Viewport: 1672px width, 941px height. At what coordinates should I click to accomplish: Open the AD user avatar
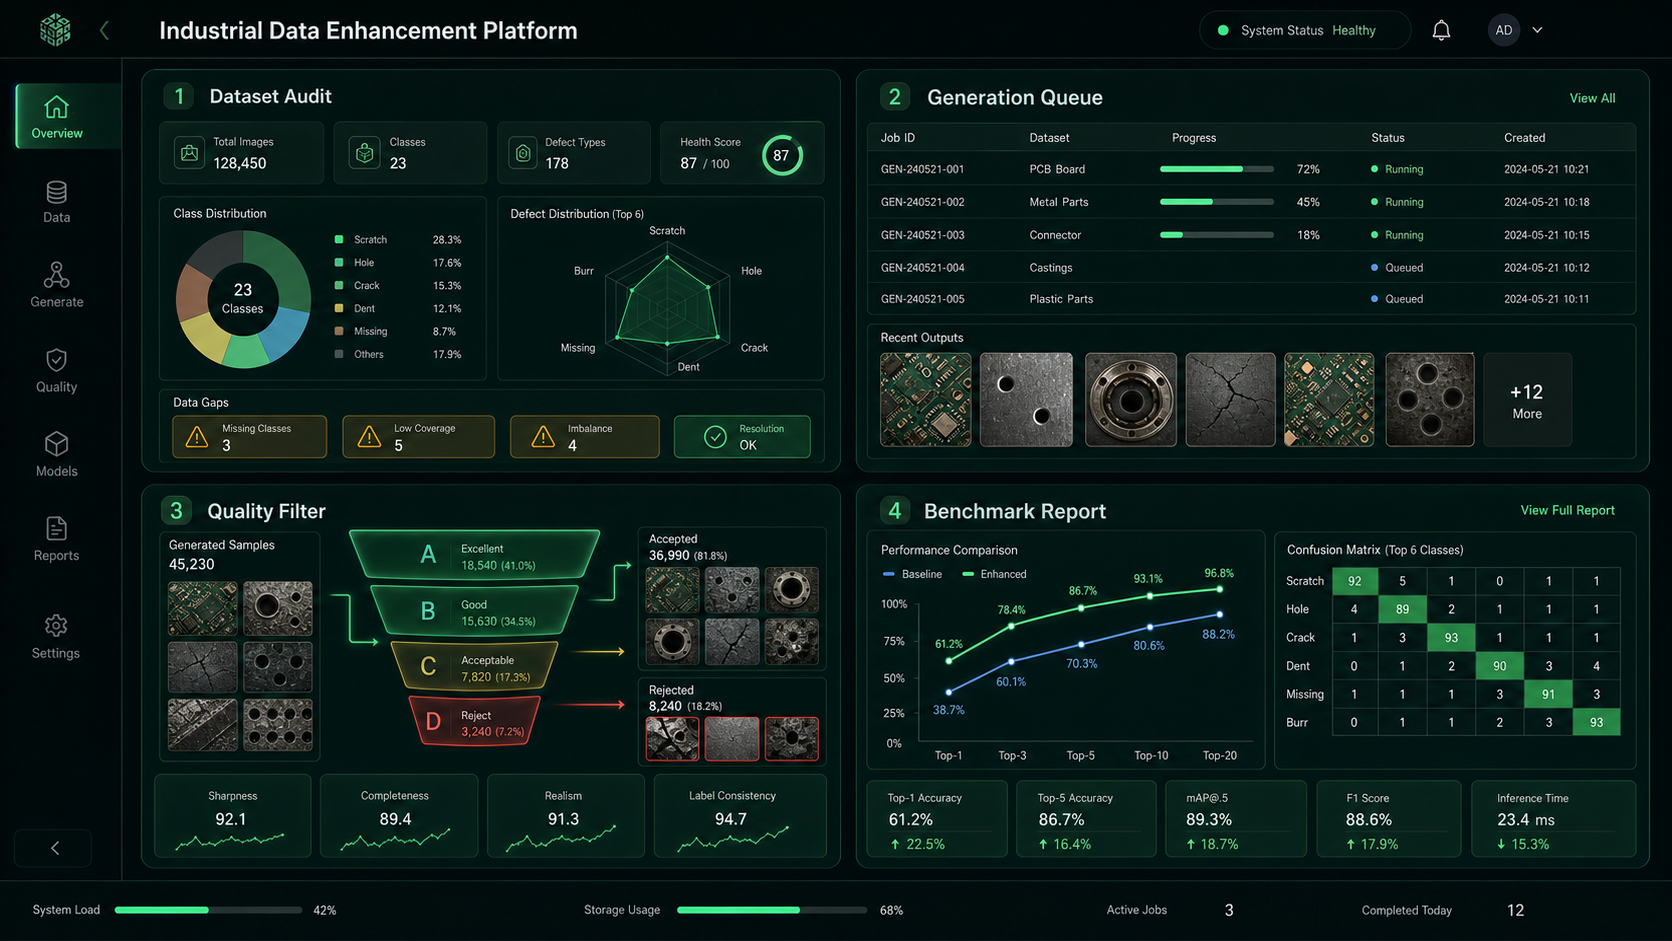tap(1504, 30)
